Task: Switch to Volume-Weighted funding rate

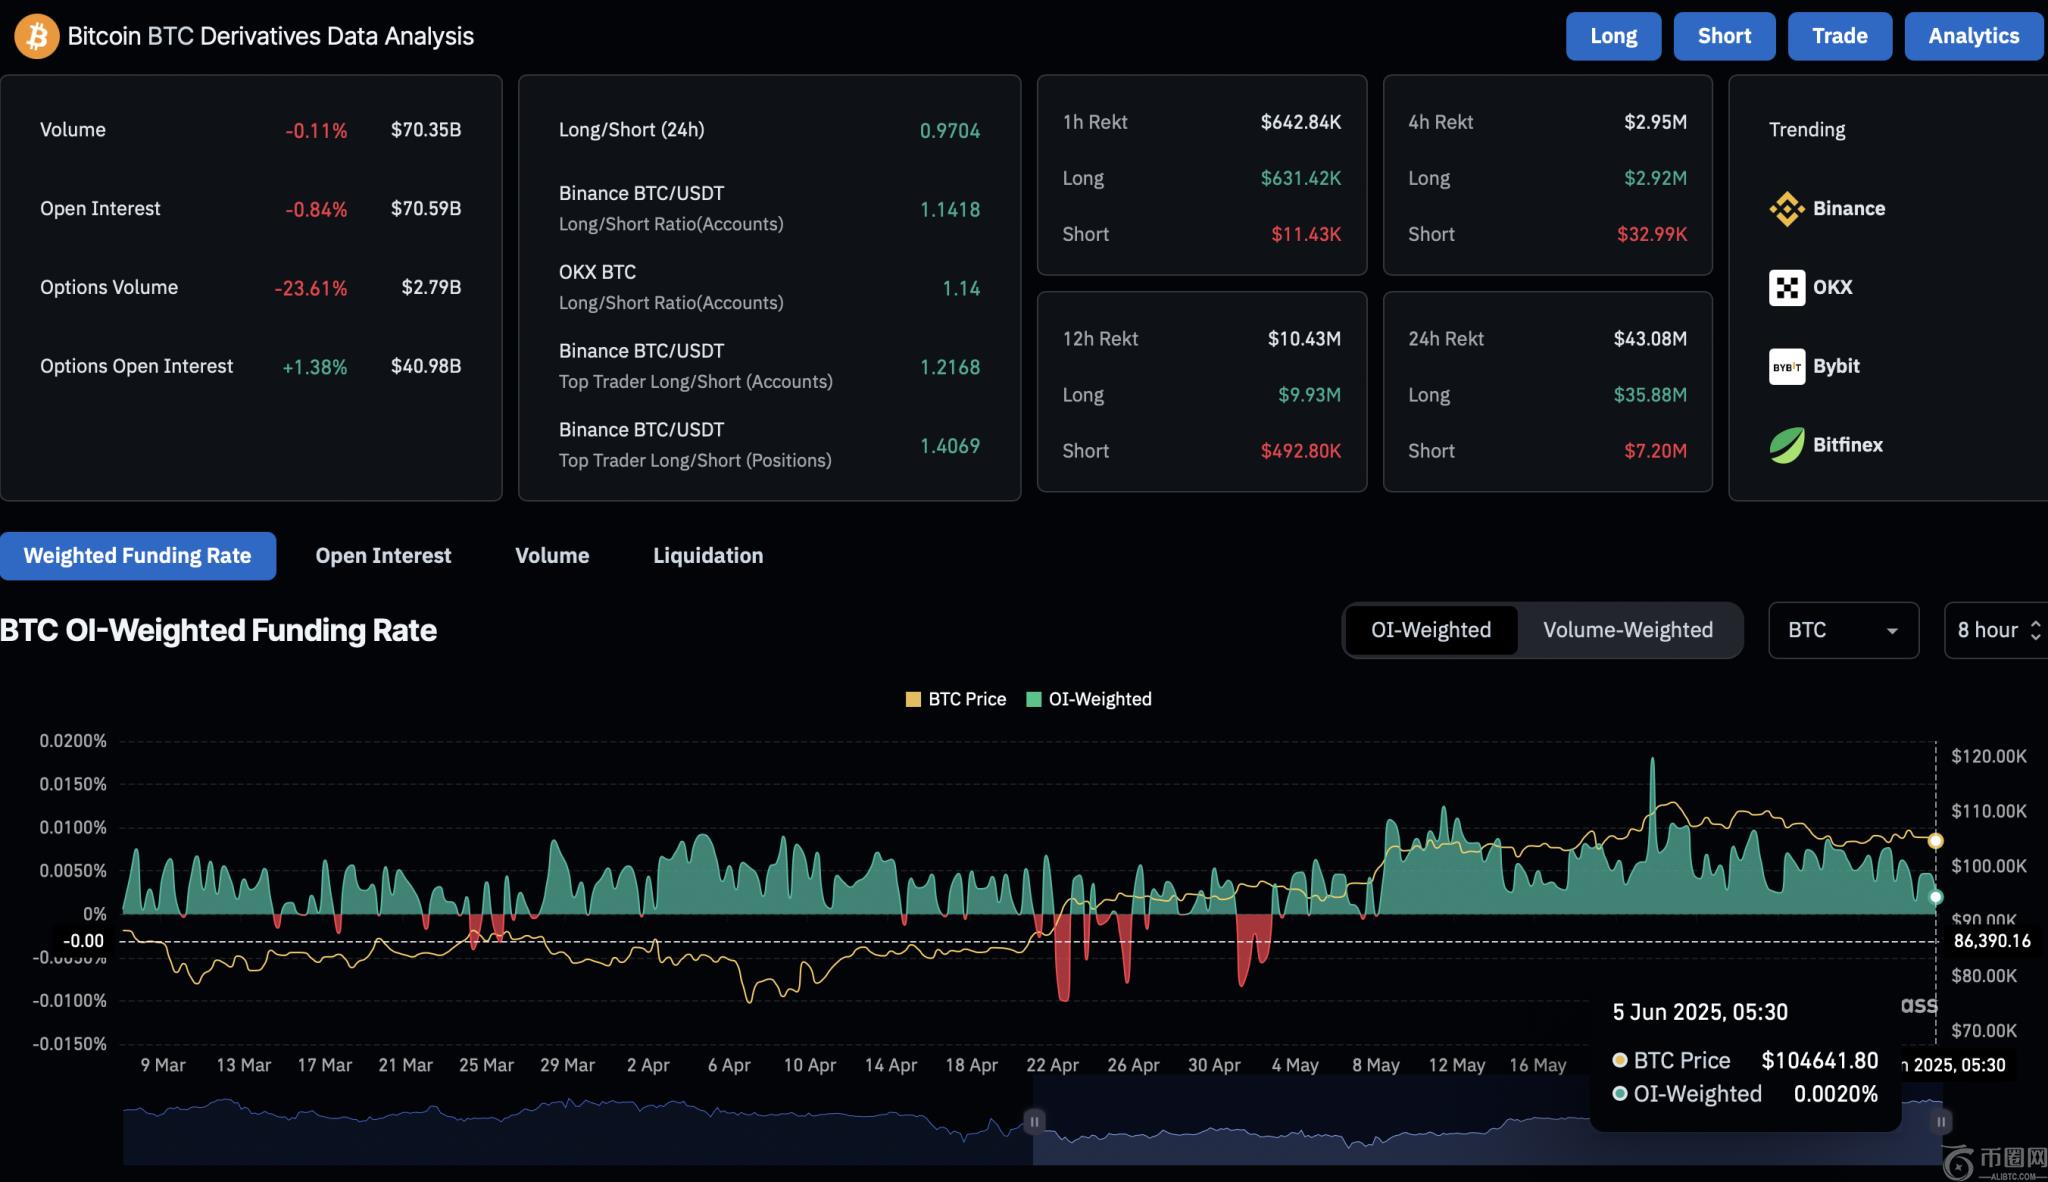Action: [1627, 630]
